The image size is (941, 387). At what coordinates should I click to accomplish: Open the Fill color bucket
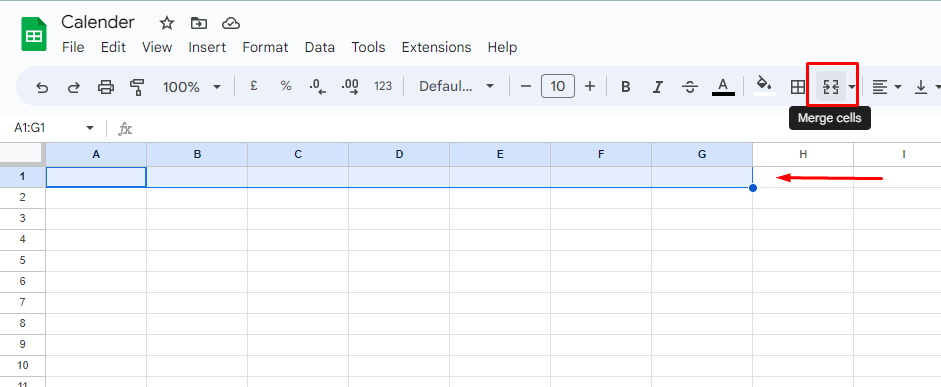pos(764,85)
